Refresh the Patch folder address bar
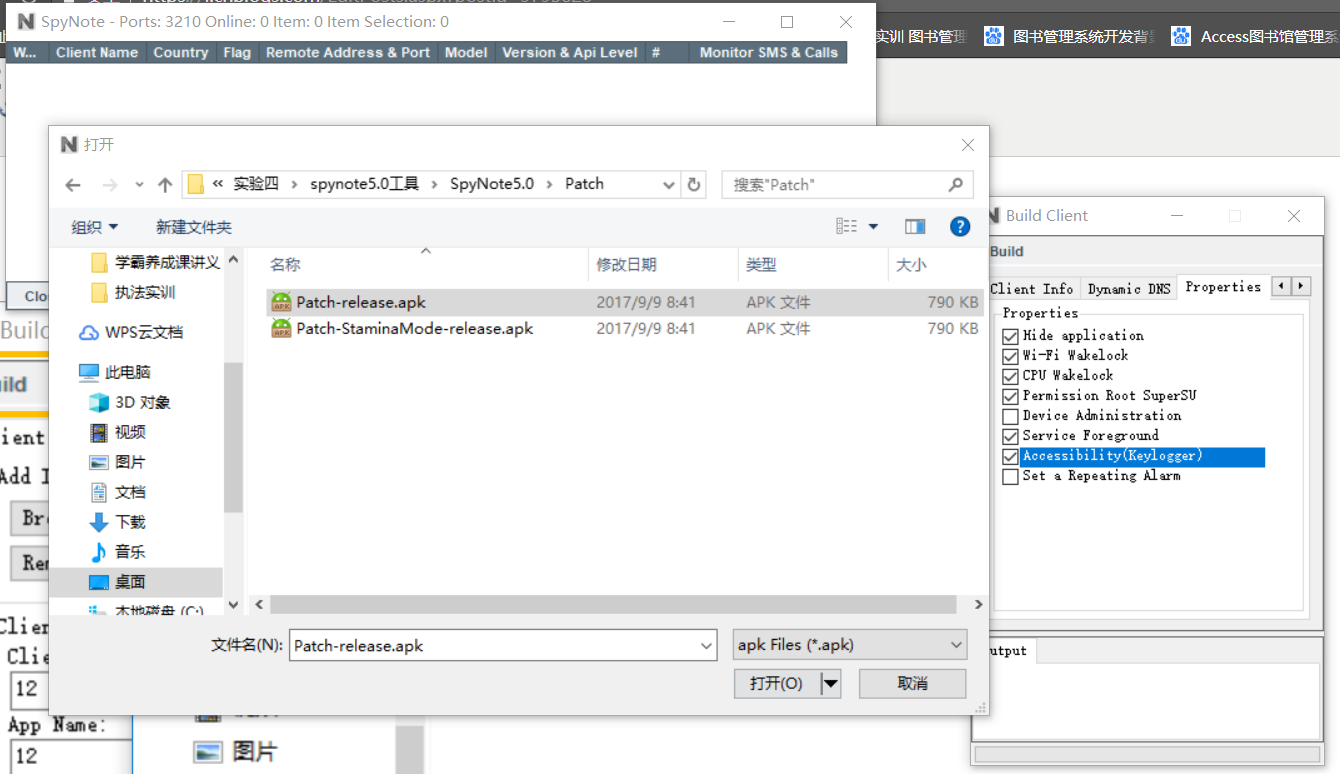This screenshot has width=1340, height=774. pyautogui.click(x=694, y=184)
